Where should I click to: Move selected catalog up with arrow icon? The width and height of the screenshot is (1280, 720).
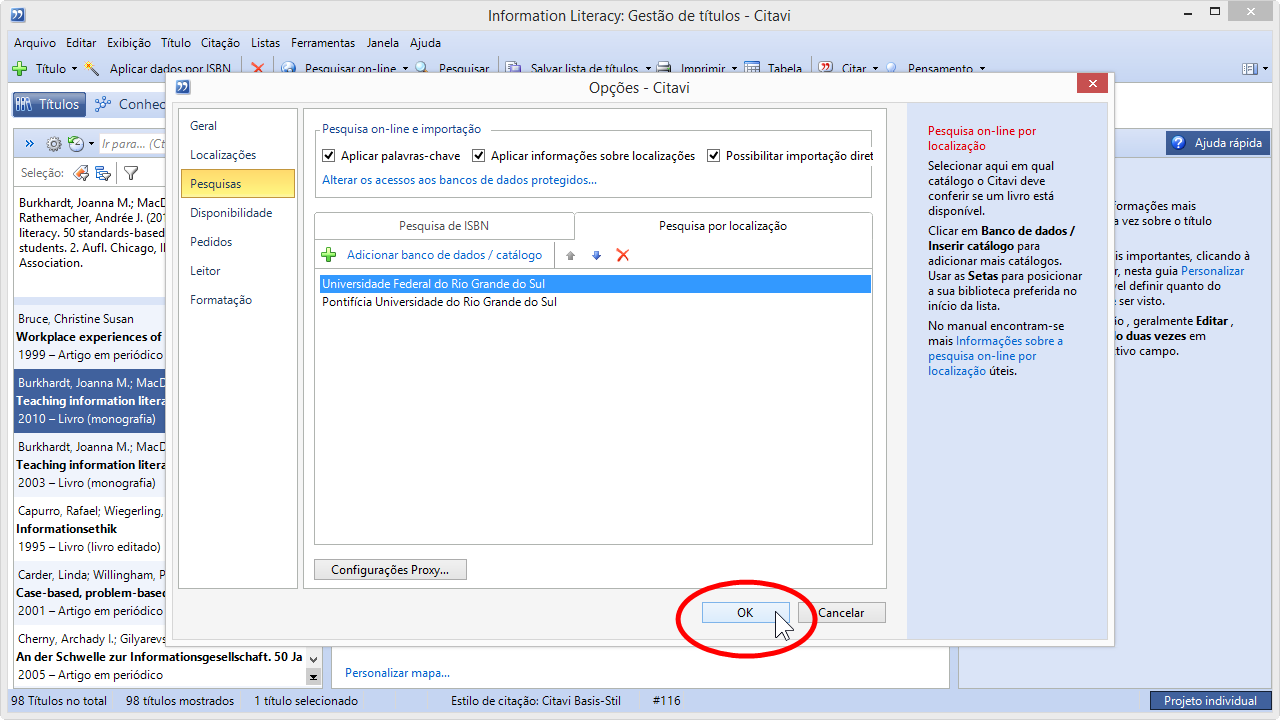tap(571, 256)
